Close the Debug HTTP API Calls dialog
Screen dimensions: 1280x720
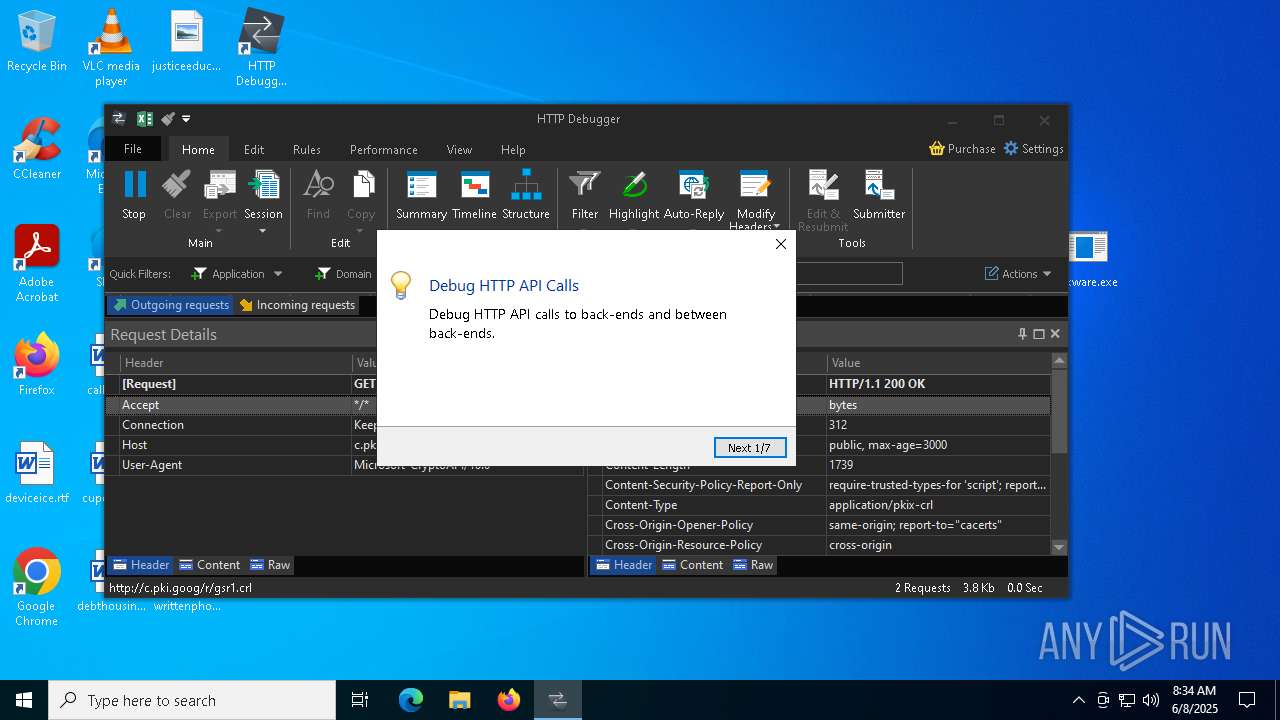(781, 244)
